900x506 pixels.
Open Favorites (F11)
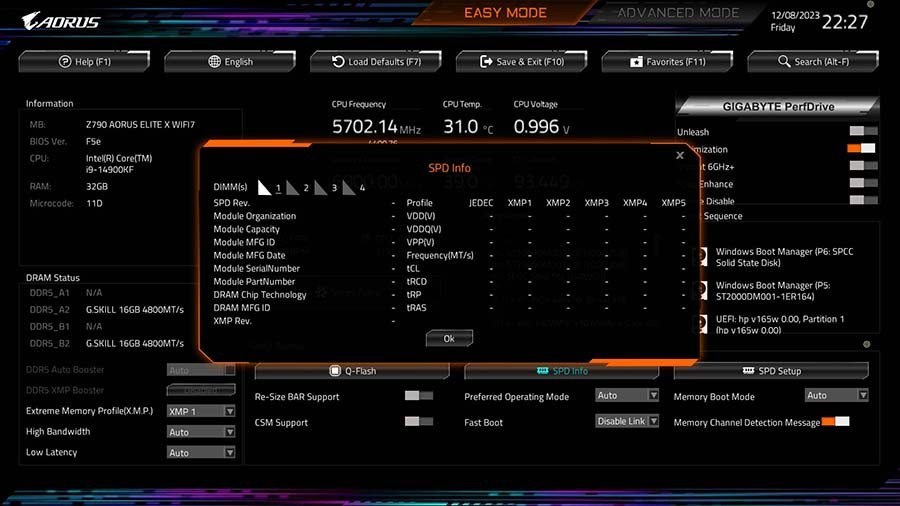[x=668, y=61]
